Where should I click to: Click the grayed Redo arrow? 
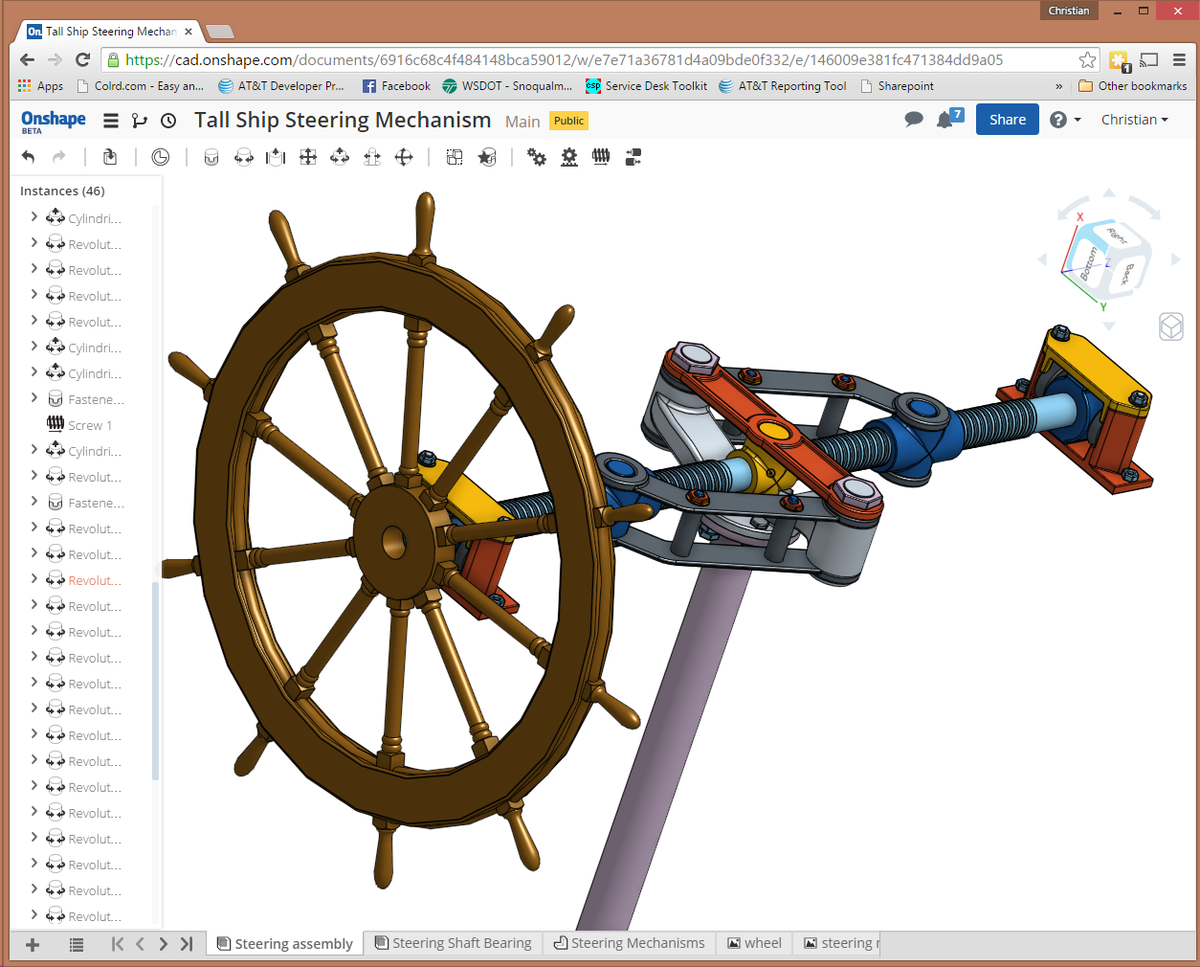tap(59, 157)
